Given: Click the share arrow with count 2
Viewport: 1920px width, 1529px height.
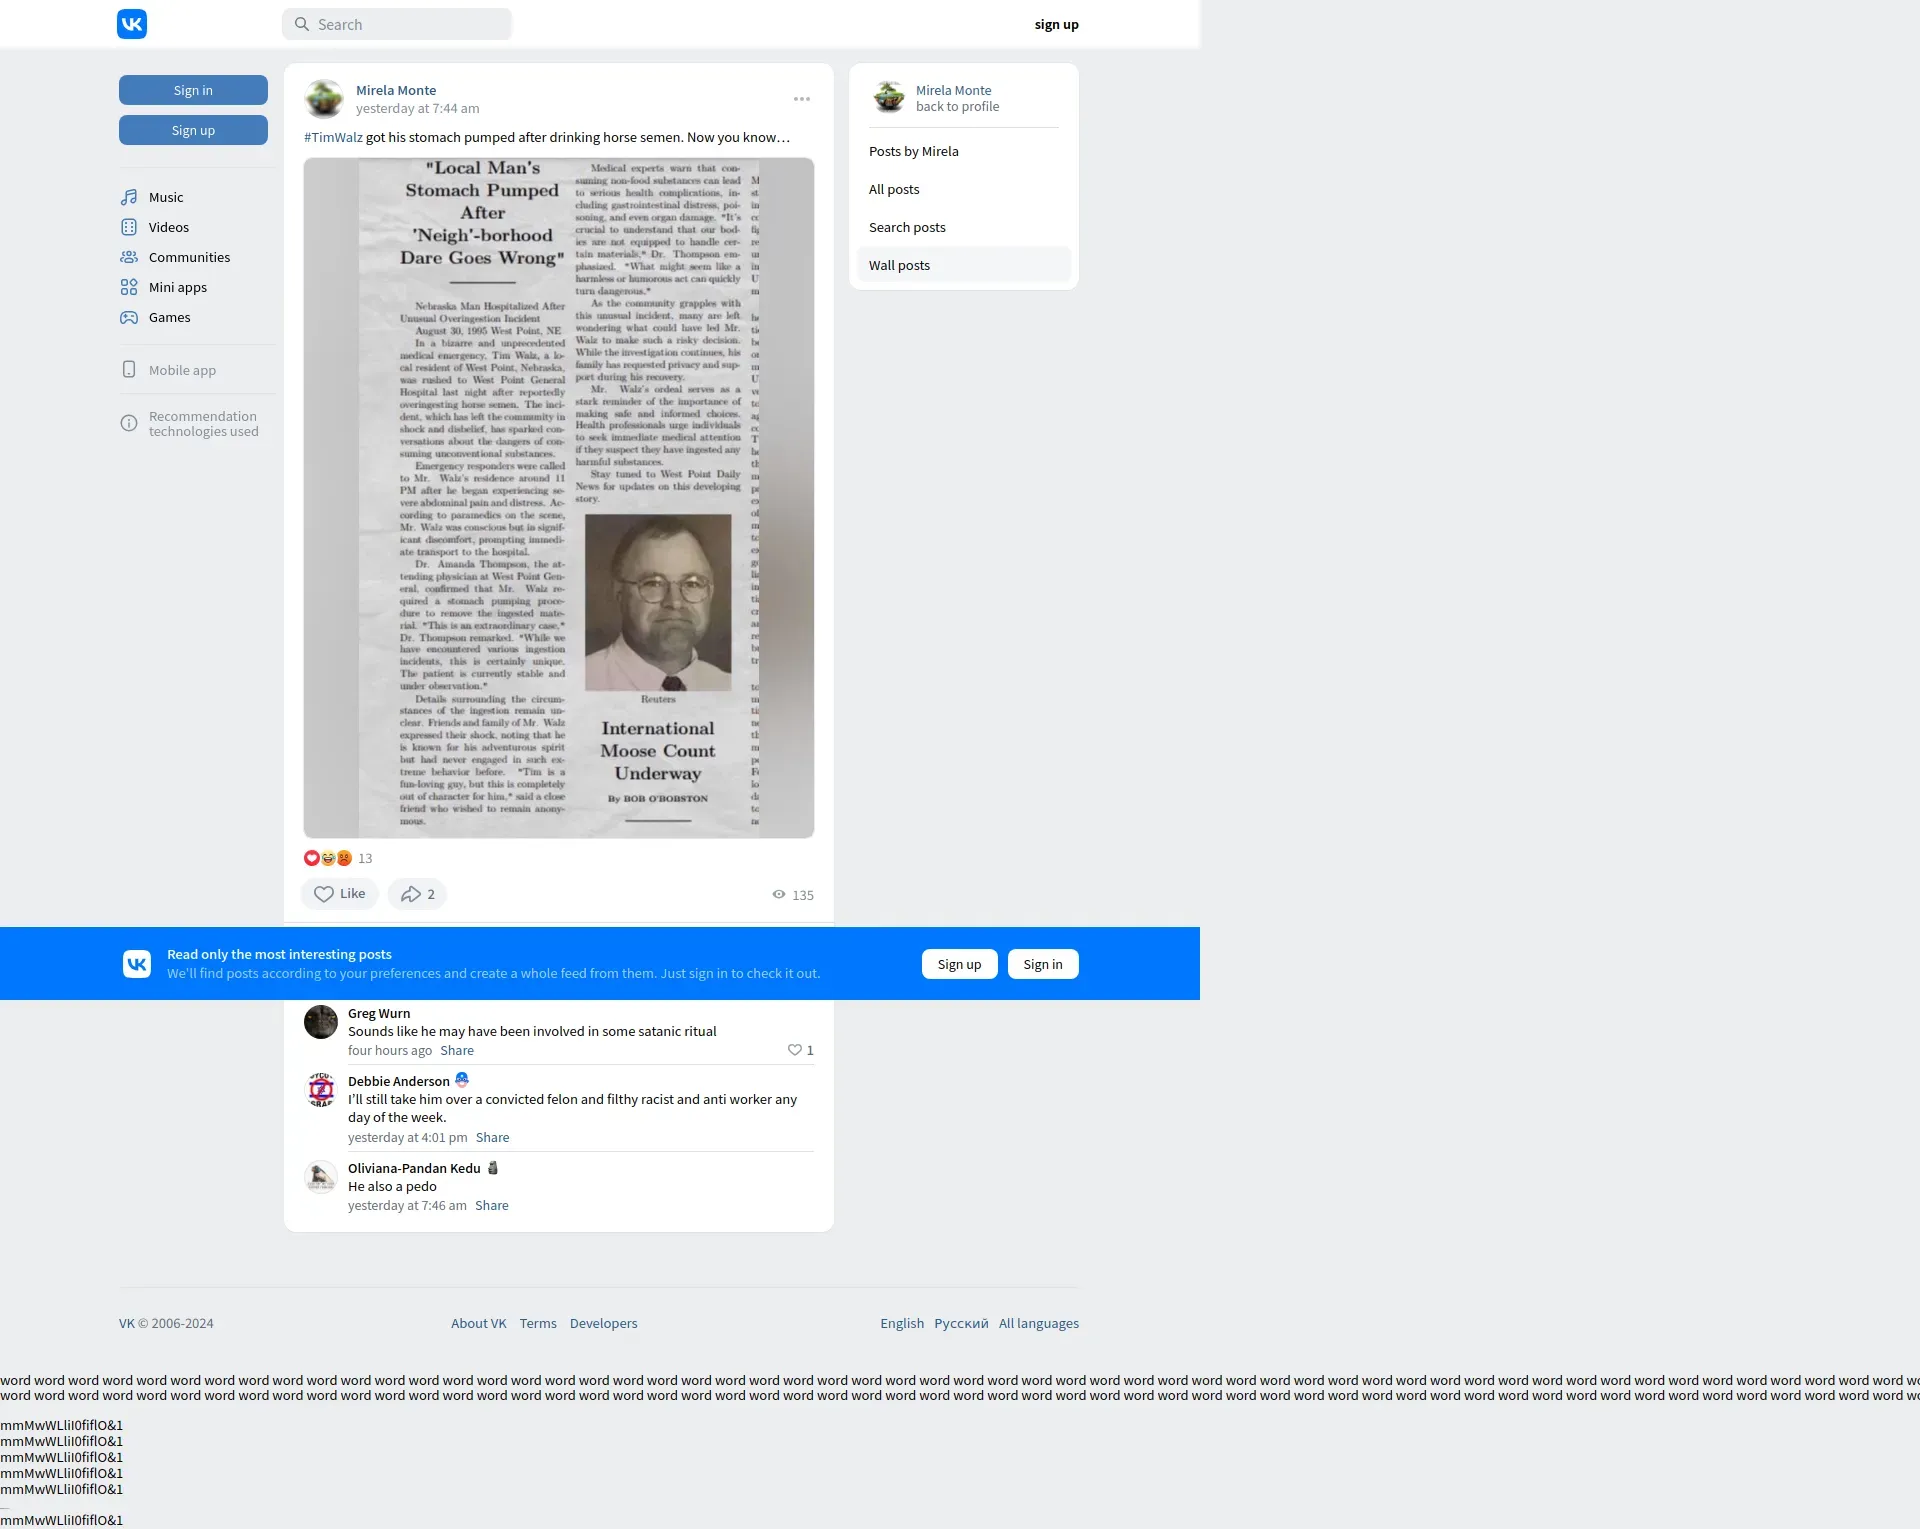Looking at the screenshot, I should (417, 894).
